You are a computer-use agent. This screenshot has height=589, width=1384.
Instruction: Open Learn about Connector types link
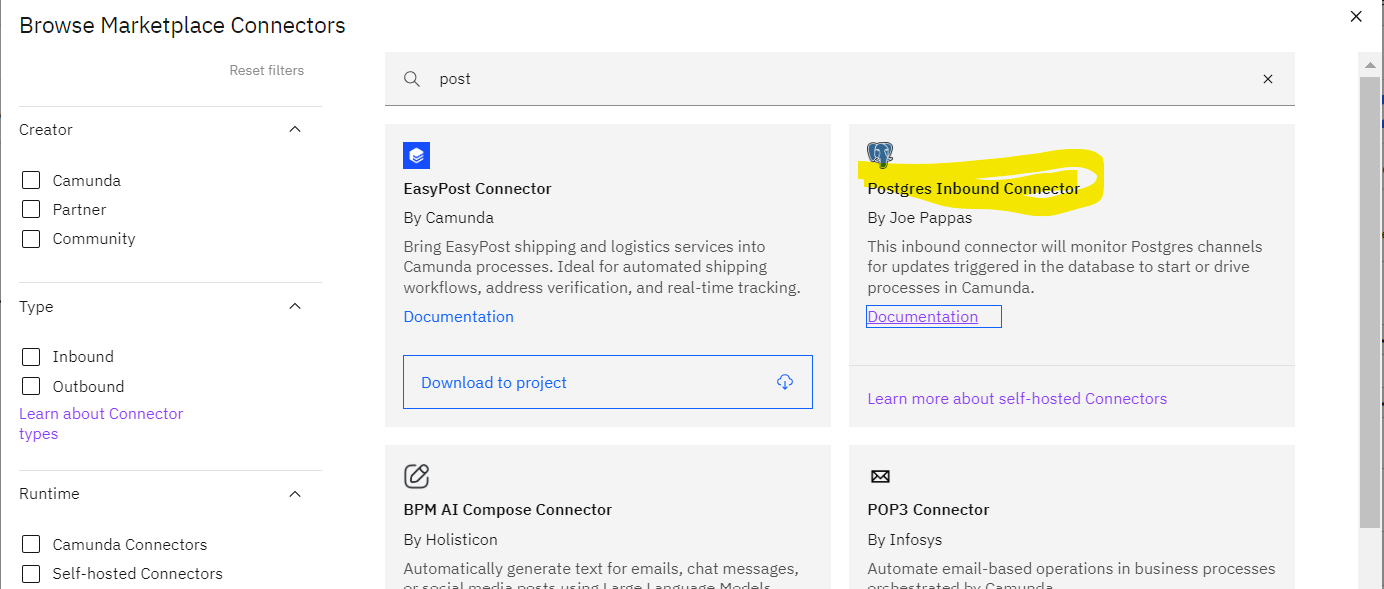click(x=101, y=424)
